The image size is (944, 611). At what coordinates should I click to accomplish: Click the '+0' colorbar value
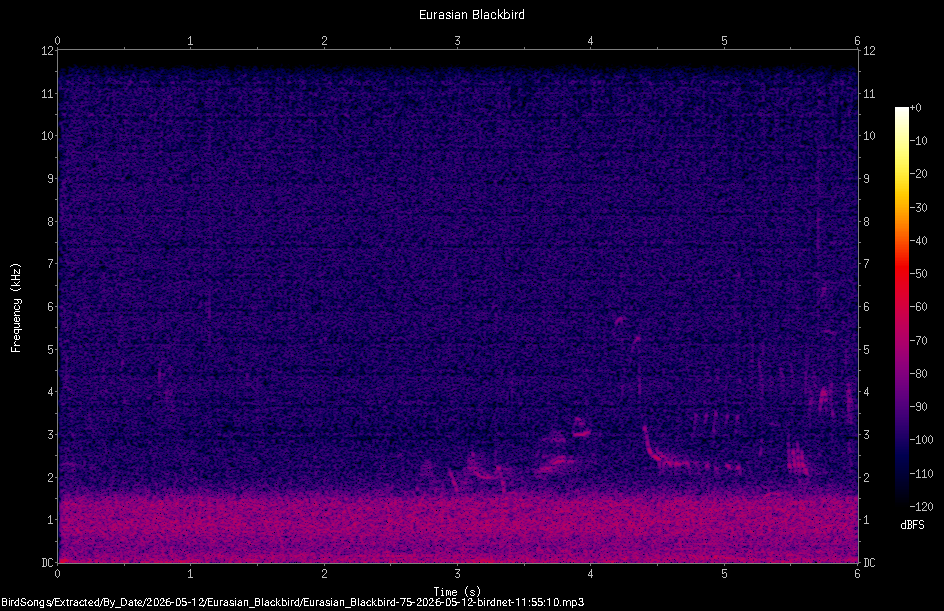[x=915, y=108]
